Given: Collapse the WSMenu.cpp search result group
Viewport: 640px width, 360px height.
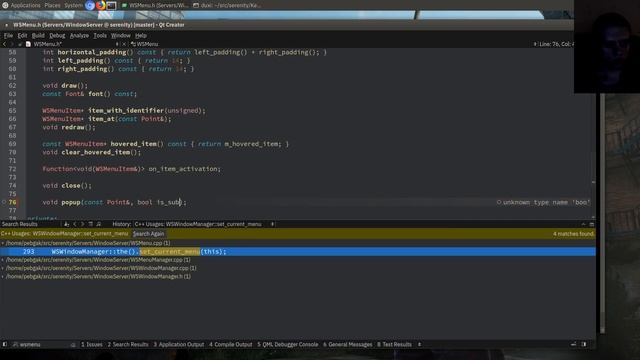Looking at the screenshot, I should (3, 243).
